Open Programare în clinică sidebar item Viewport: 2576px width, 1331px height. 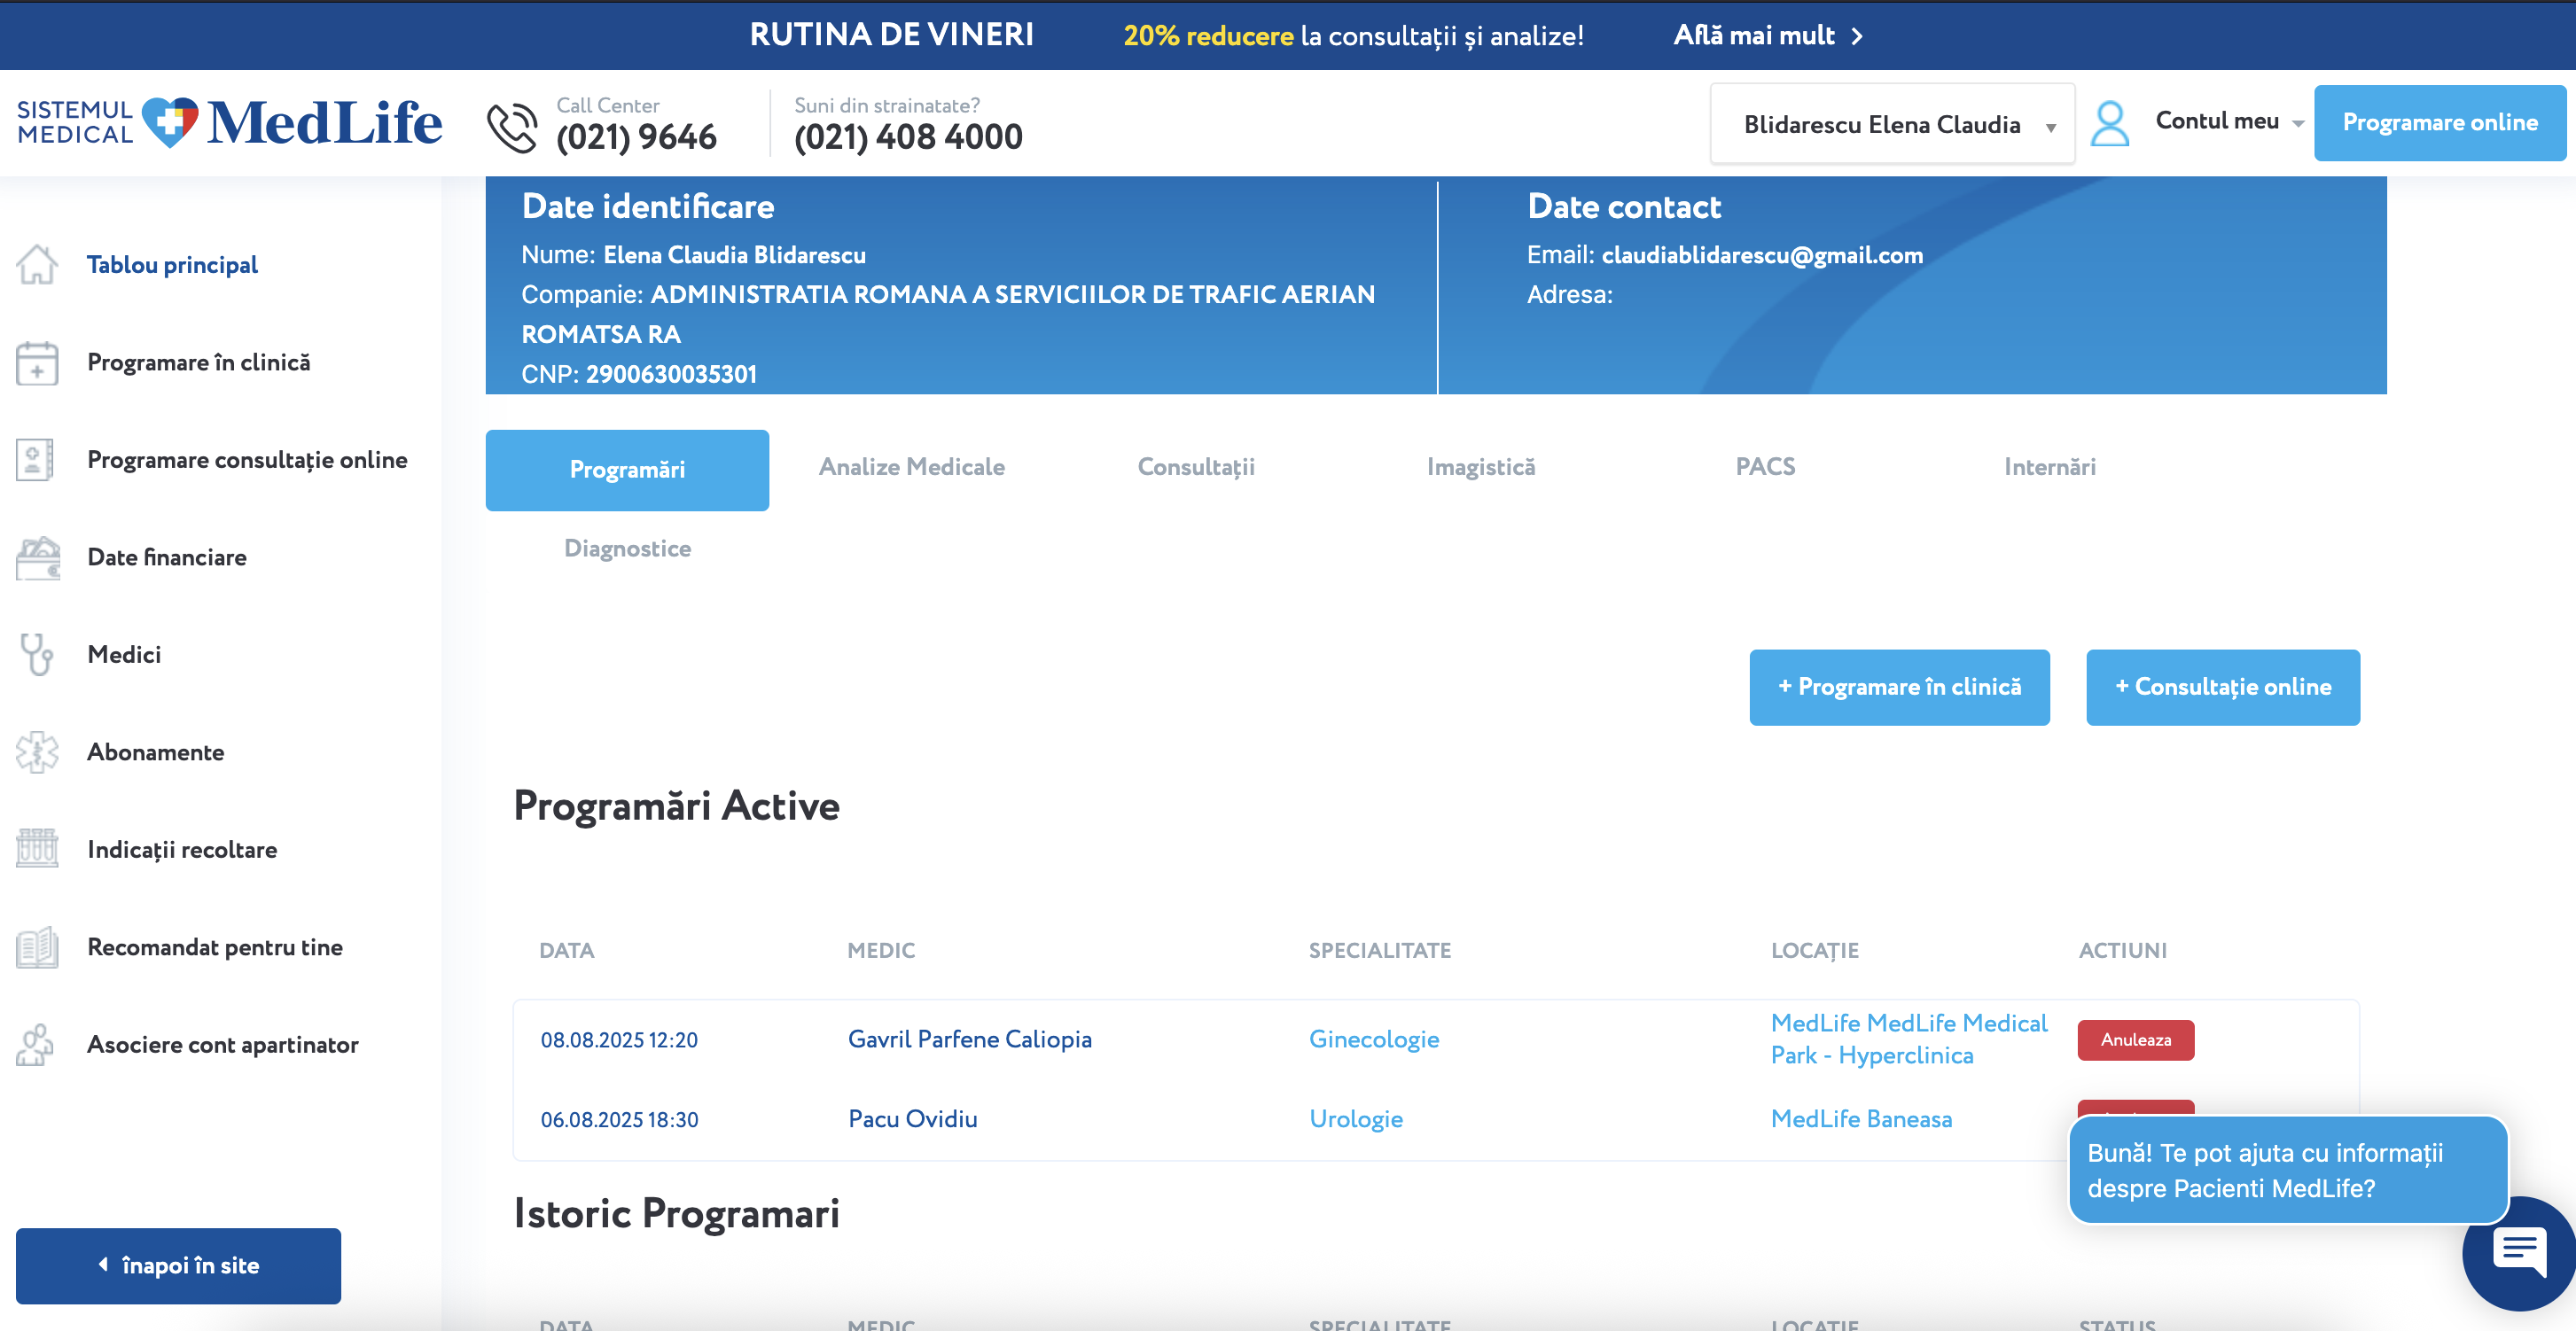tap(198, 362)
